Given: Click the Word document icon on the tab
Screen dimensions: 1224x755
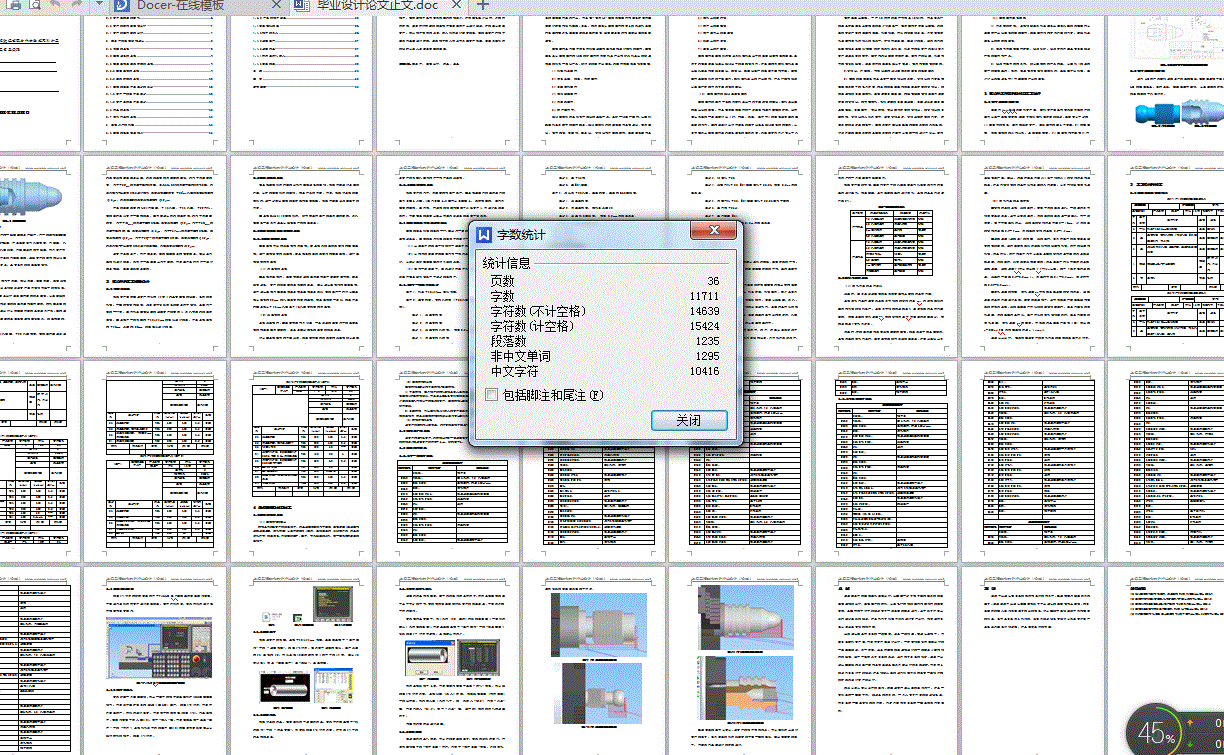Looking at the screenshot, I should point(302,5).
